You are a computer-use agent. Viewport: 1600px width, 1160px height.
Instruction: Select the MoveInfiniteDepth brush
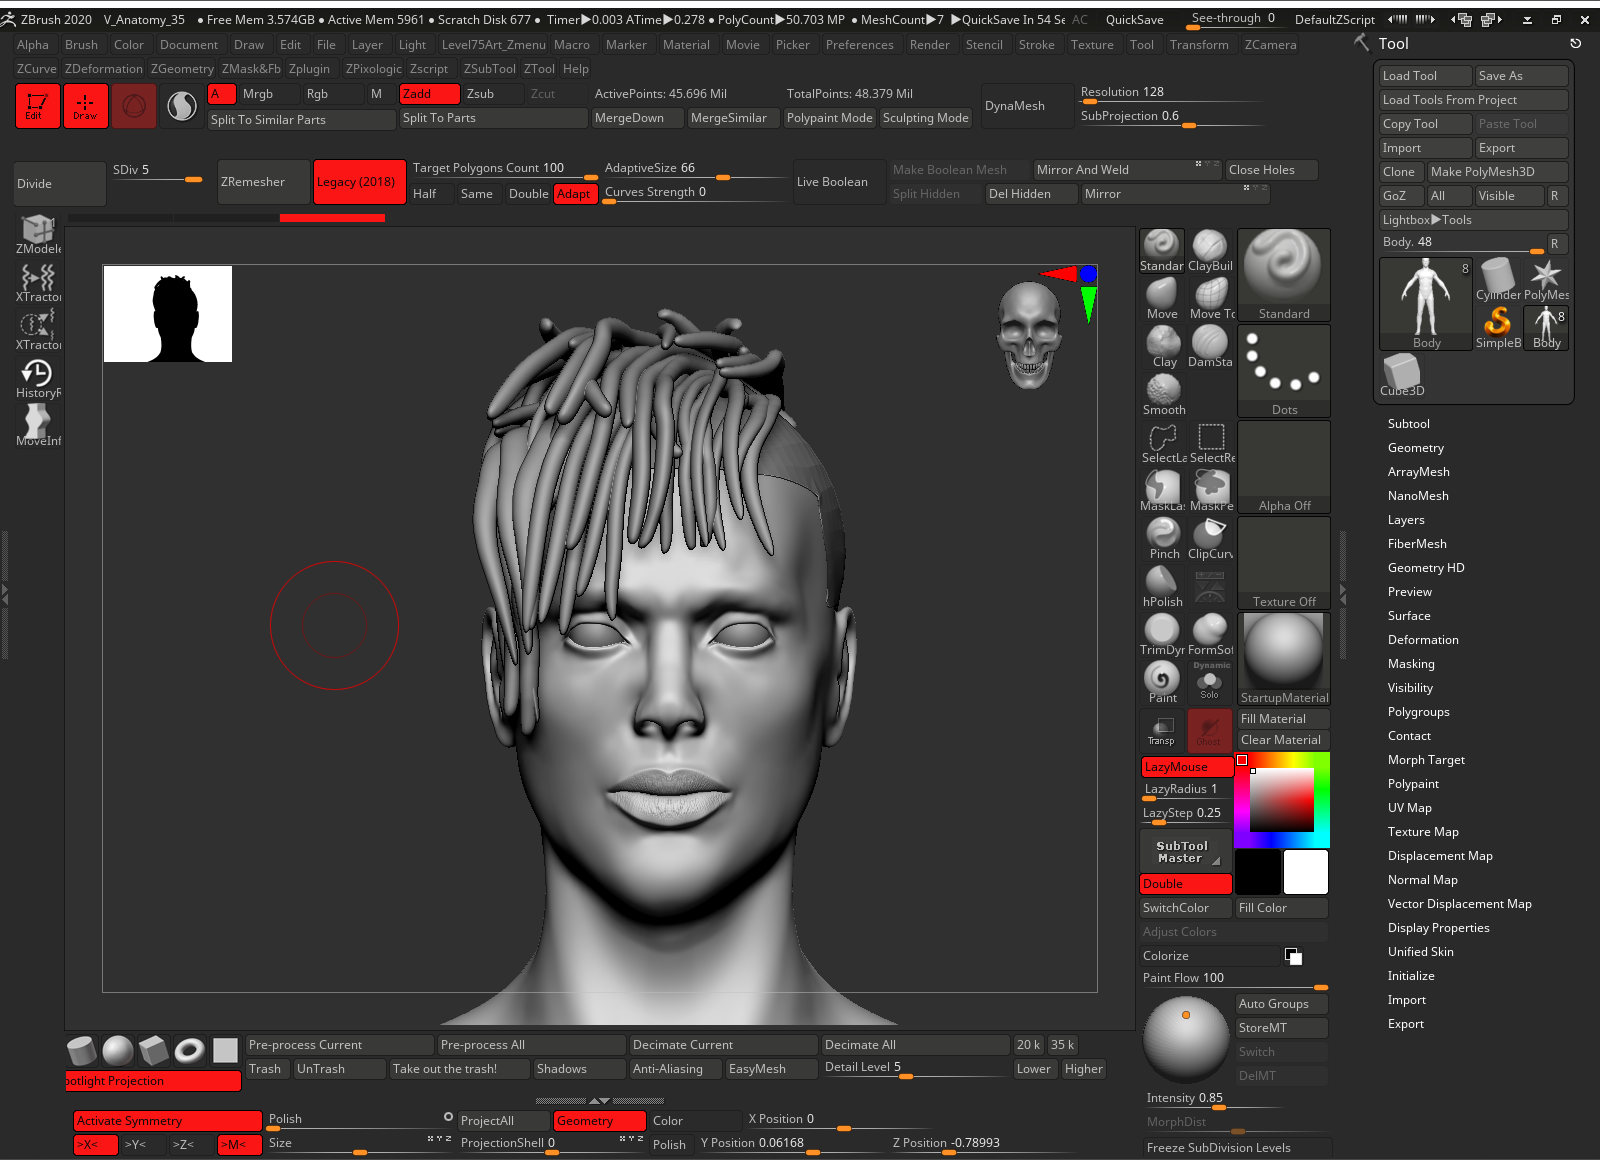pyautogui.click(x=38, y=427)
